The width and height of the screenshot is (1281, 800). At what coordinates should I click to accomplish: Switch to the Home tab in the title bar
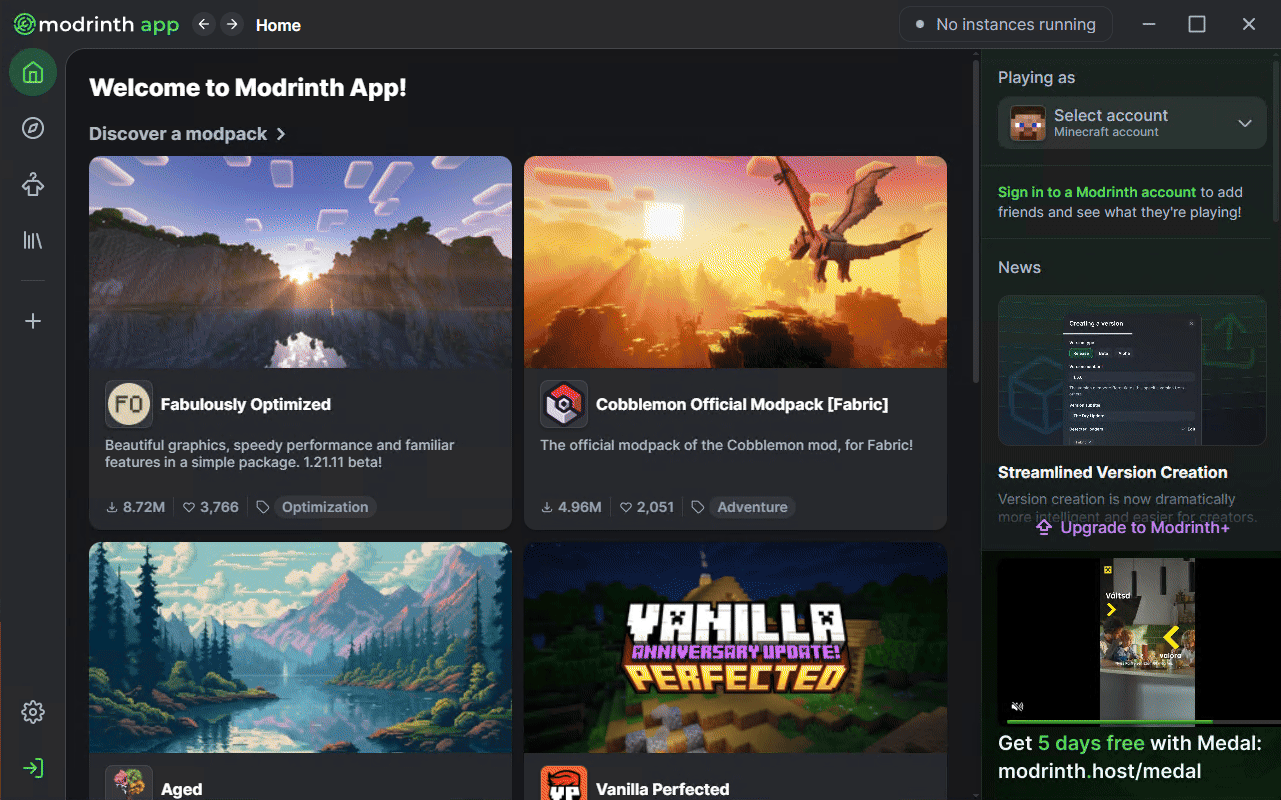(277, 25)
